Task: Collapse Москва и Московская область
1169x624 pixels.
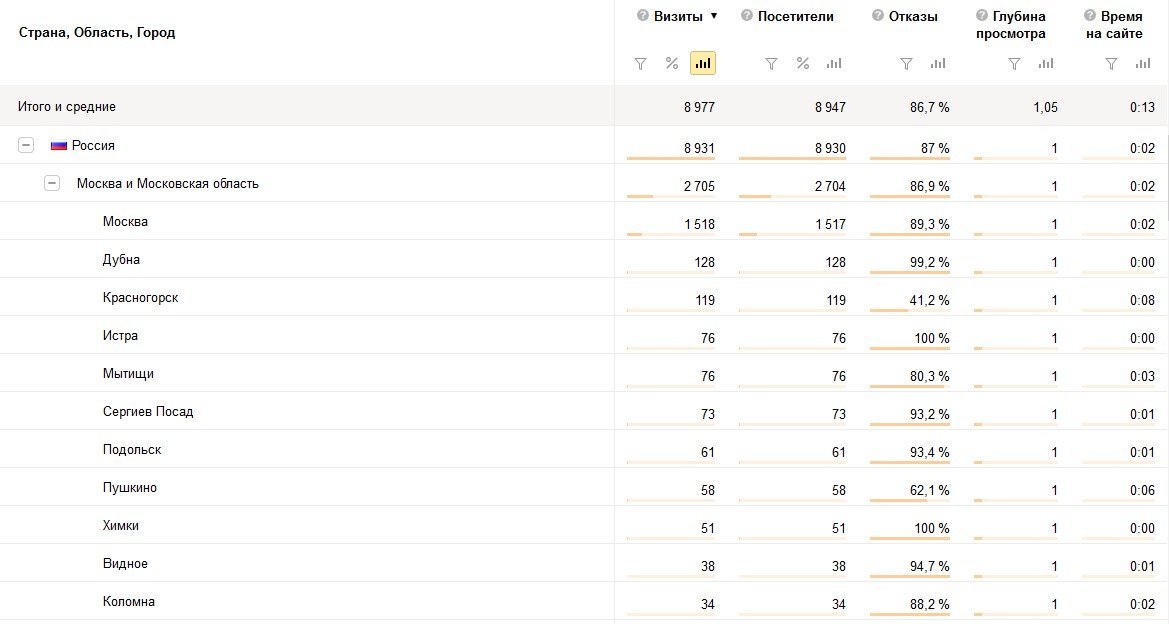Action: [52, 183]
